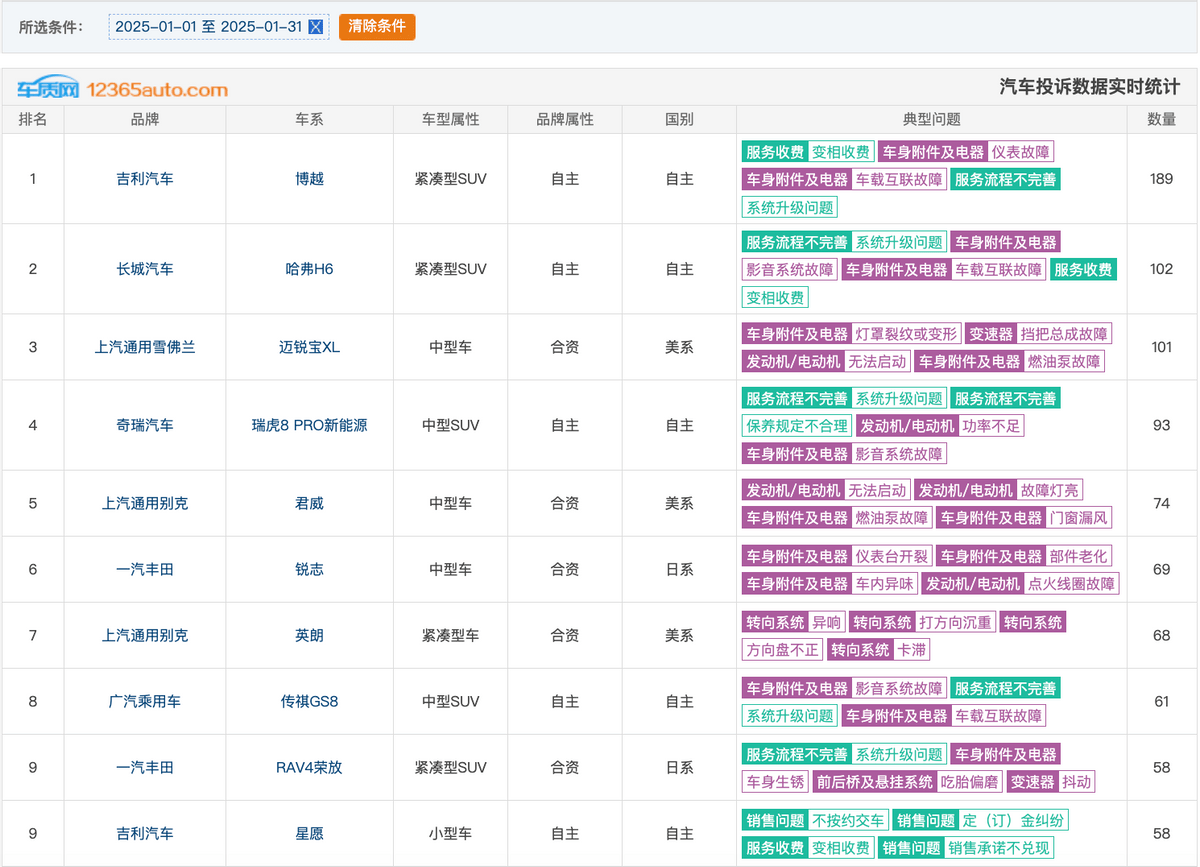Open 吉利汽车 link in 星愿 row

click(x=145, y=833)
